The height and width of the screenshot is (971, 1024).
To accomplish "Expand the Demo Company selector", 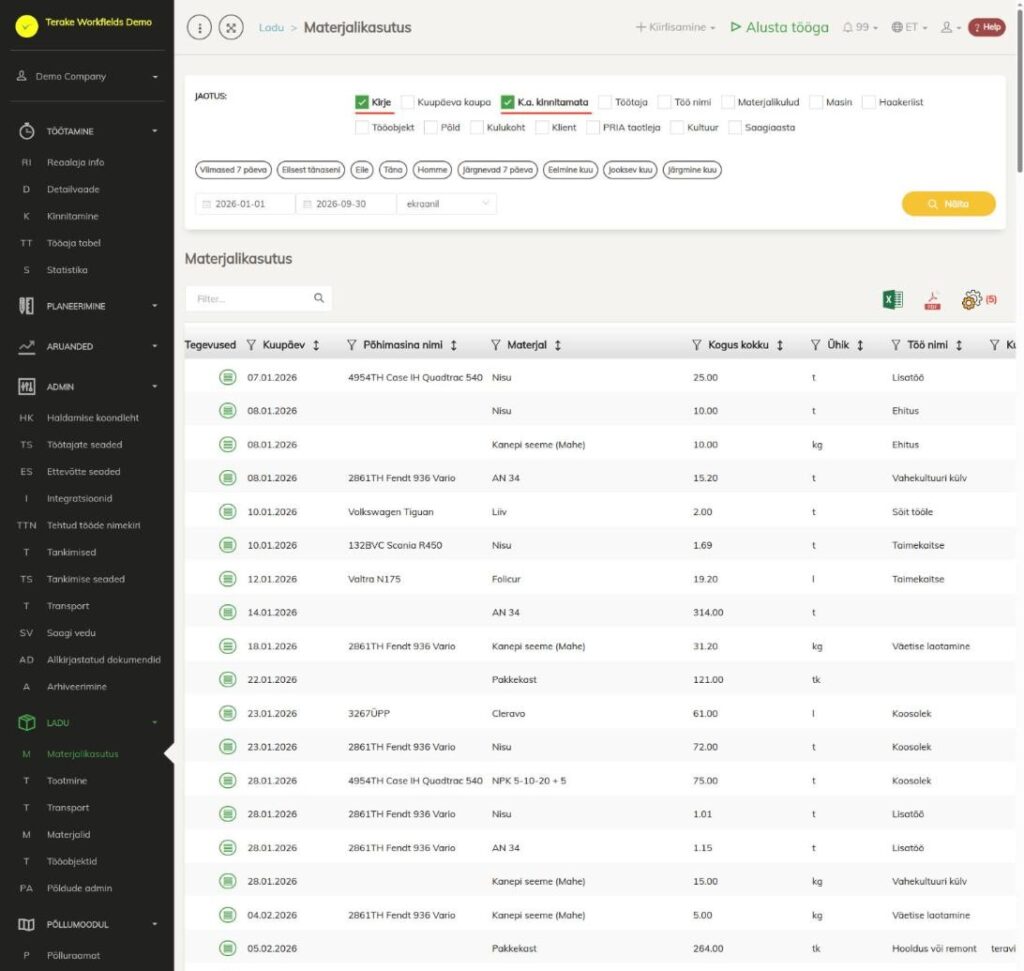I will tap(88, 76).
